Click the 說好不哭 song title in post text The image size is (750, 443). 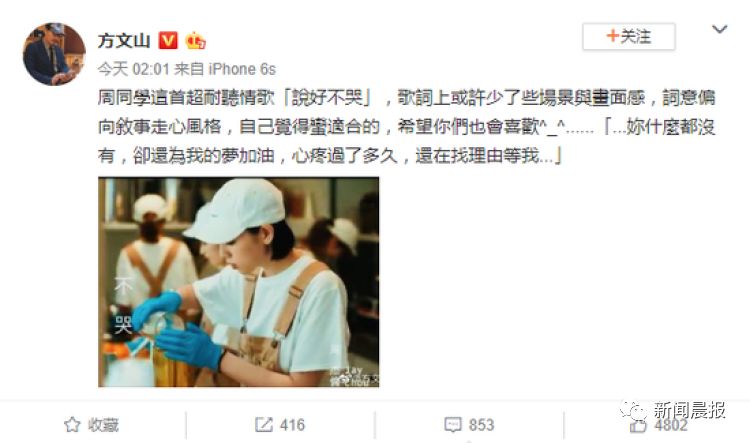[328, 98]
